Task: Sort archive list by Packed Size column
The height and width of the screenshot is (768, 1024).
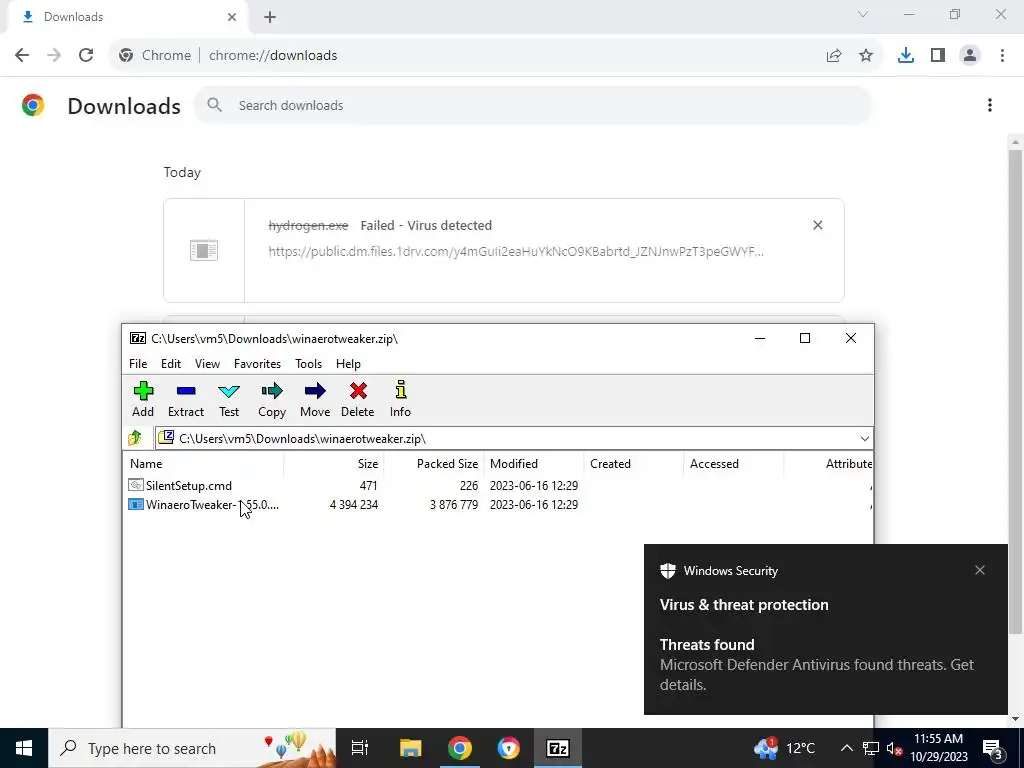Action: (434, 464)
